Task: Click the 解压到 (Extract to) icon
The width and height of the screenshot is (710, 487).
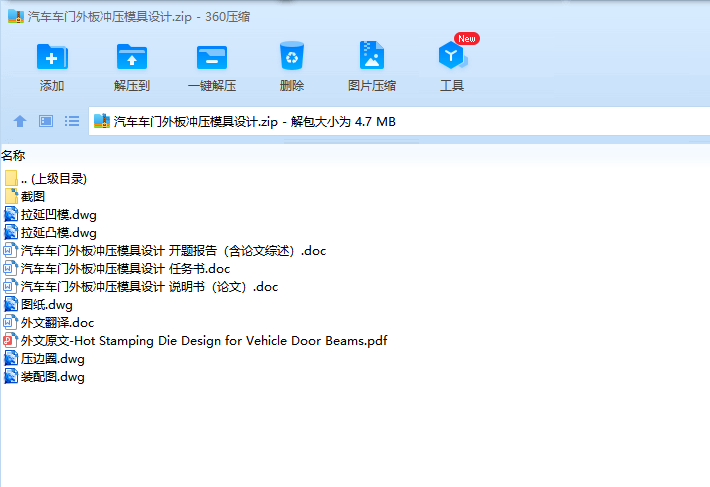Action: pos(132,57)
